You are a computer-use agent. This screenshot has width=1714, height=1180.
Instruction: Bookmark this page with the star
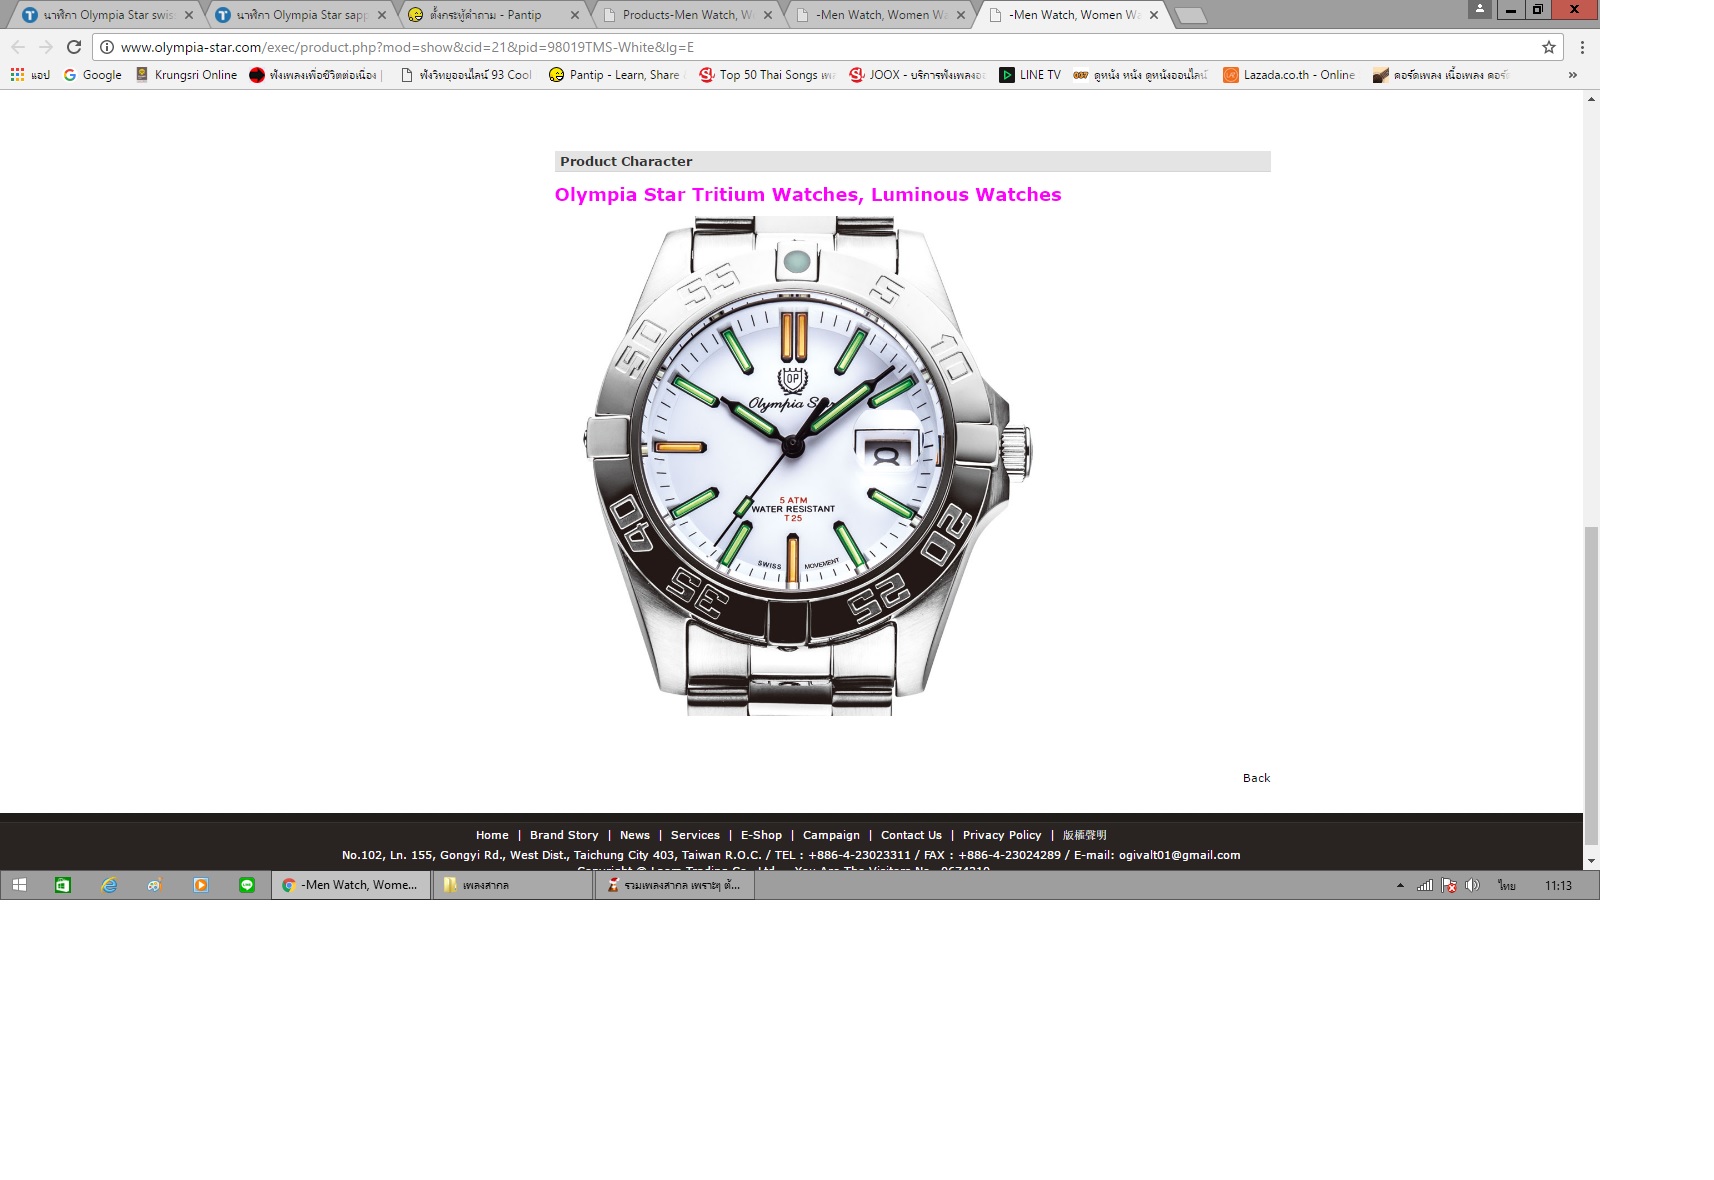[1548, 47]
